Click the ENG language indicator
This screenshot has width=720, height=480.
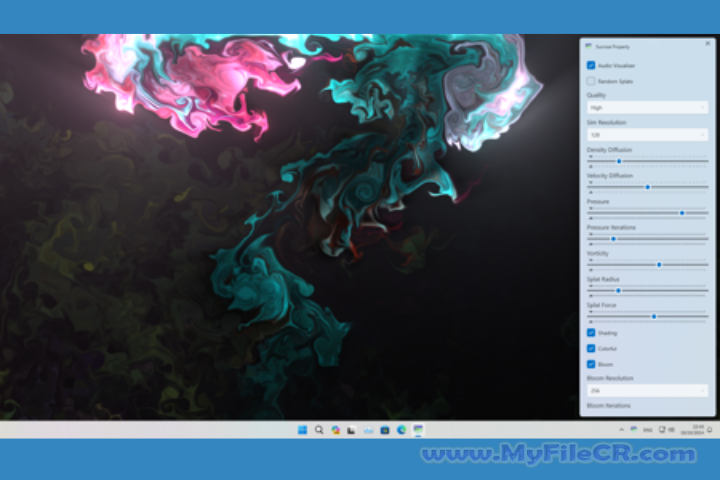coord(647,430)
